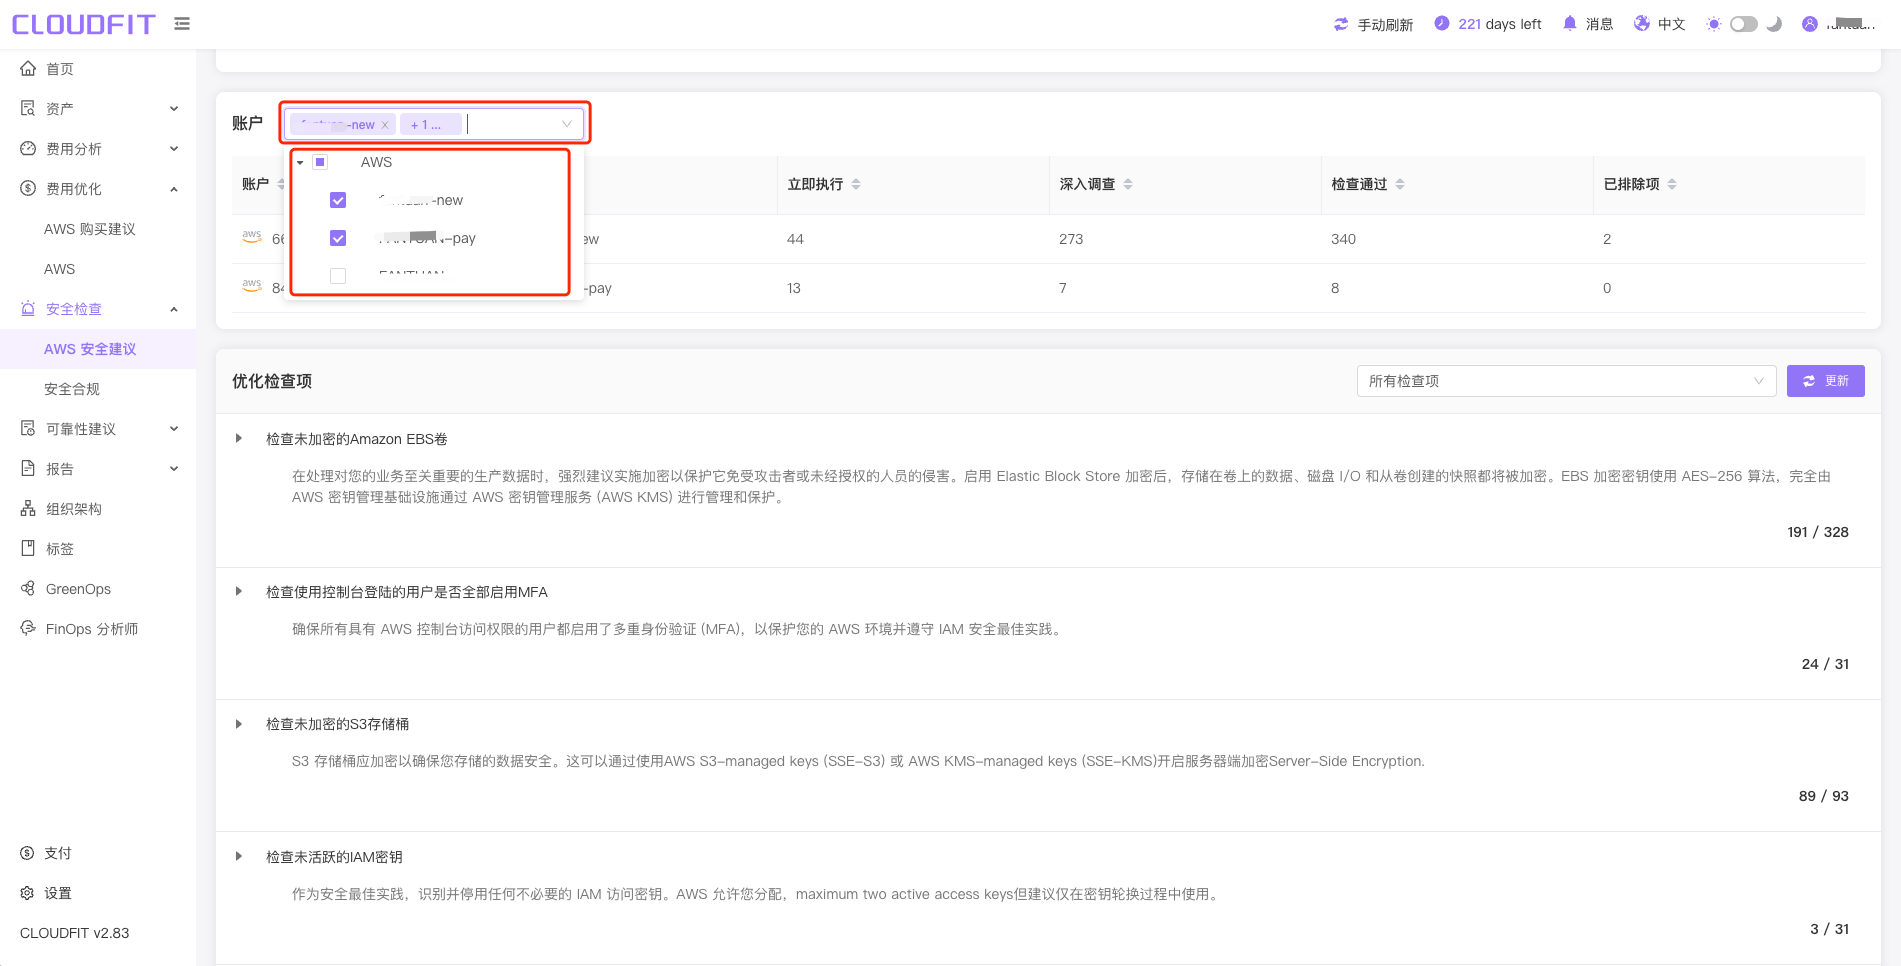Viewport: 1901px width, 966px height.
Task: Click the manual refresh icon
Action: coord(1341,24)
